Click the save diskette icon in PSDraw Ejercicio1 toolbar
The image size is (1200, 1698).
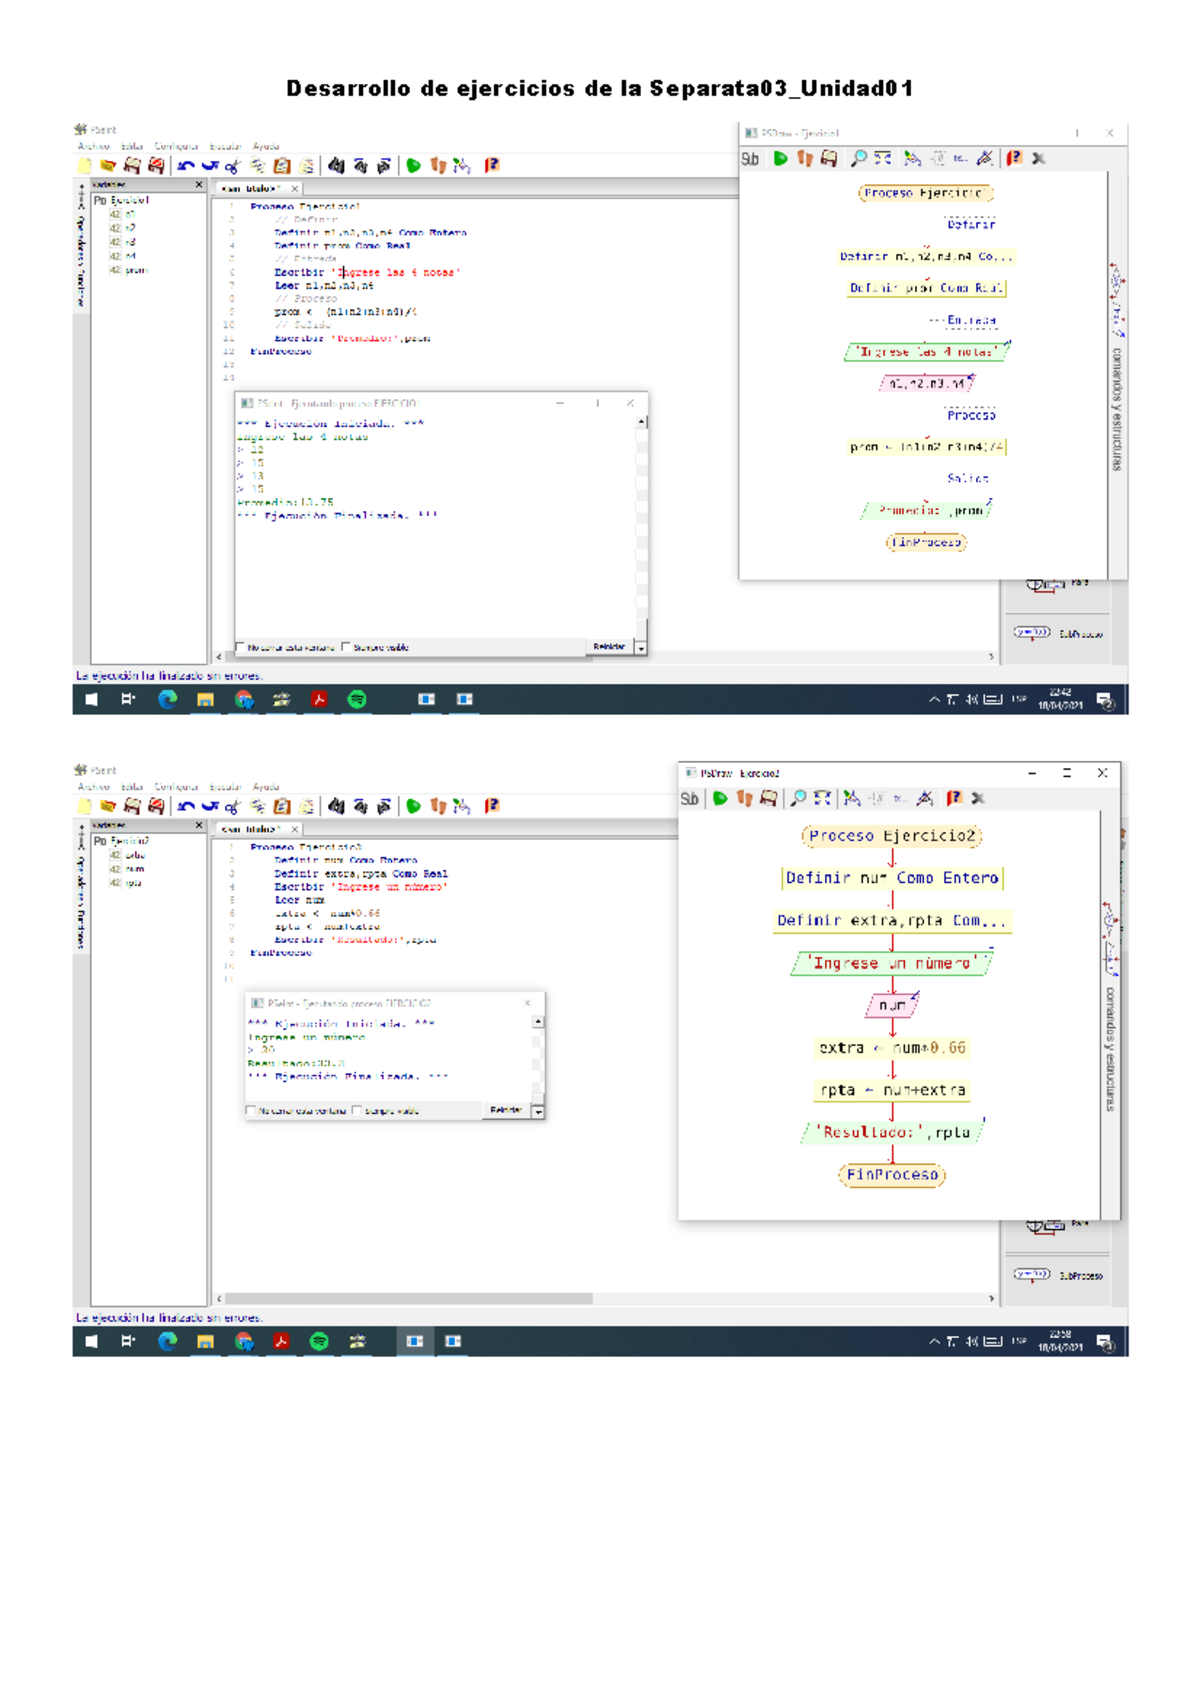(x=829, y=158)
